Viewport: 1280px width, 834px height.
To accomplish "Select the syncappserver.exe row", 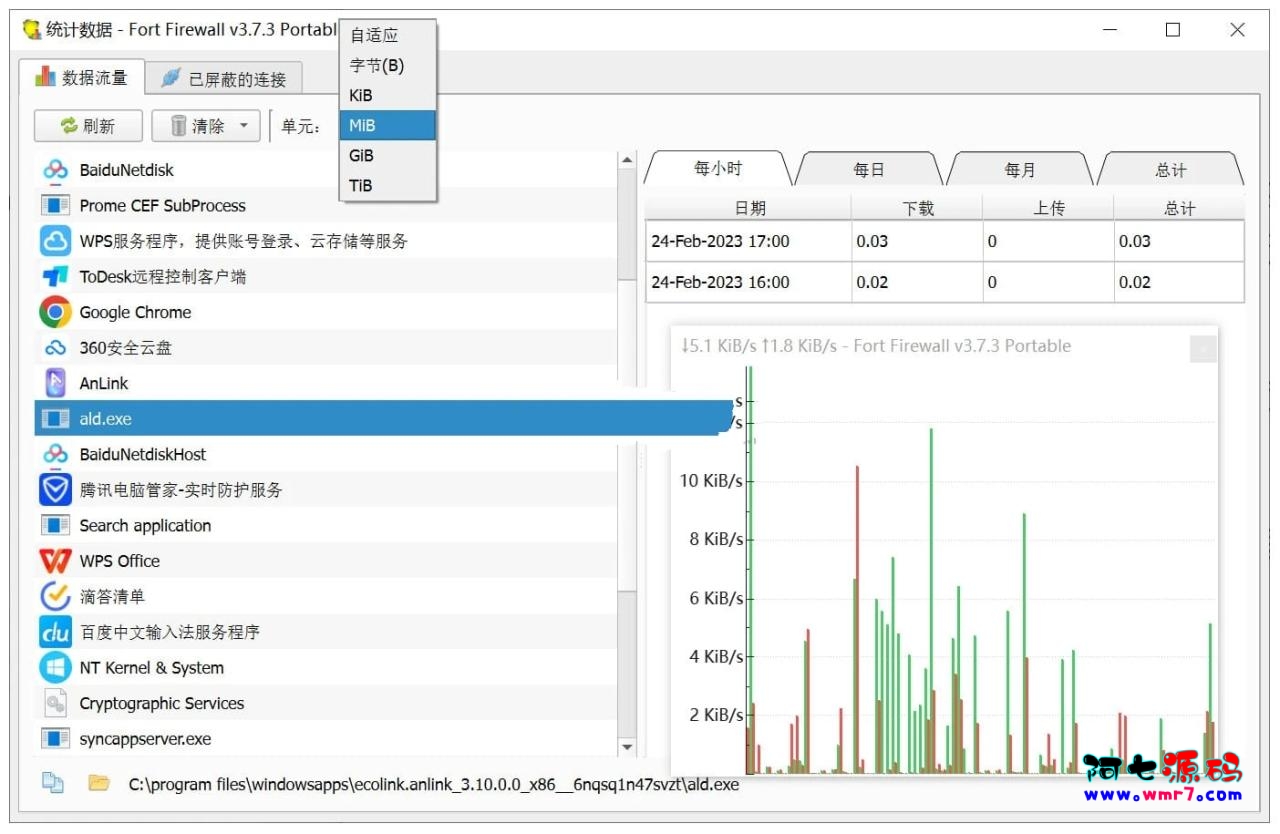I will coord(326,739).
